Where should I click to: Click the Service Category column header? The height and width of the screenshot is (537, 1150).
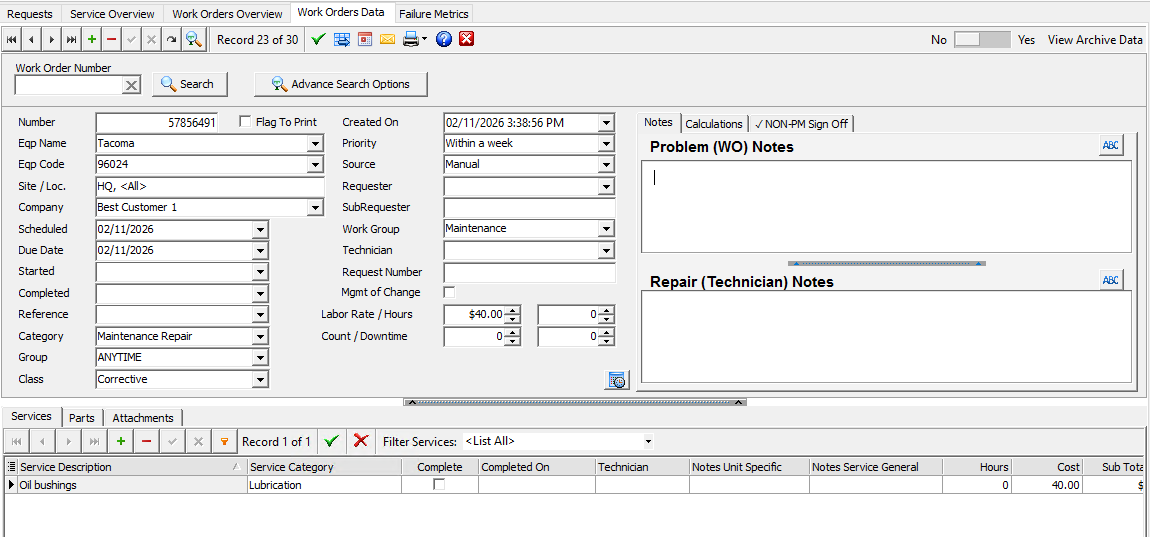coord(324,467)
